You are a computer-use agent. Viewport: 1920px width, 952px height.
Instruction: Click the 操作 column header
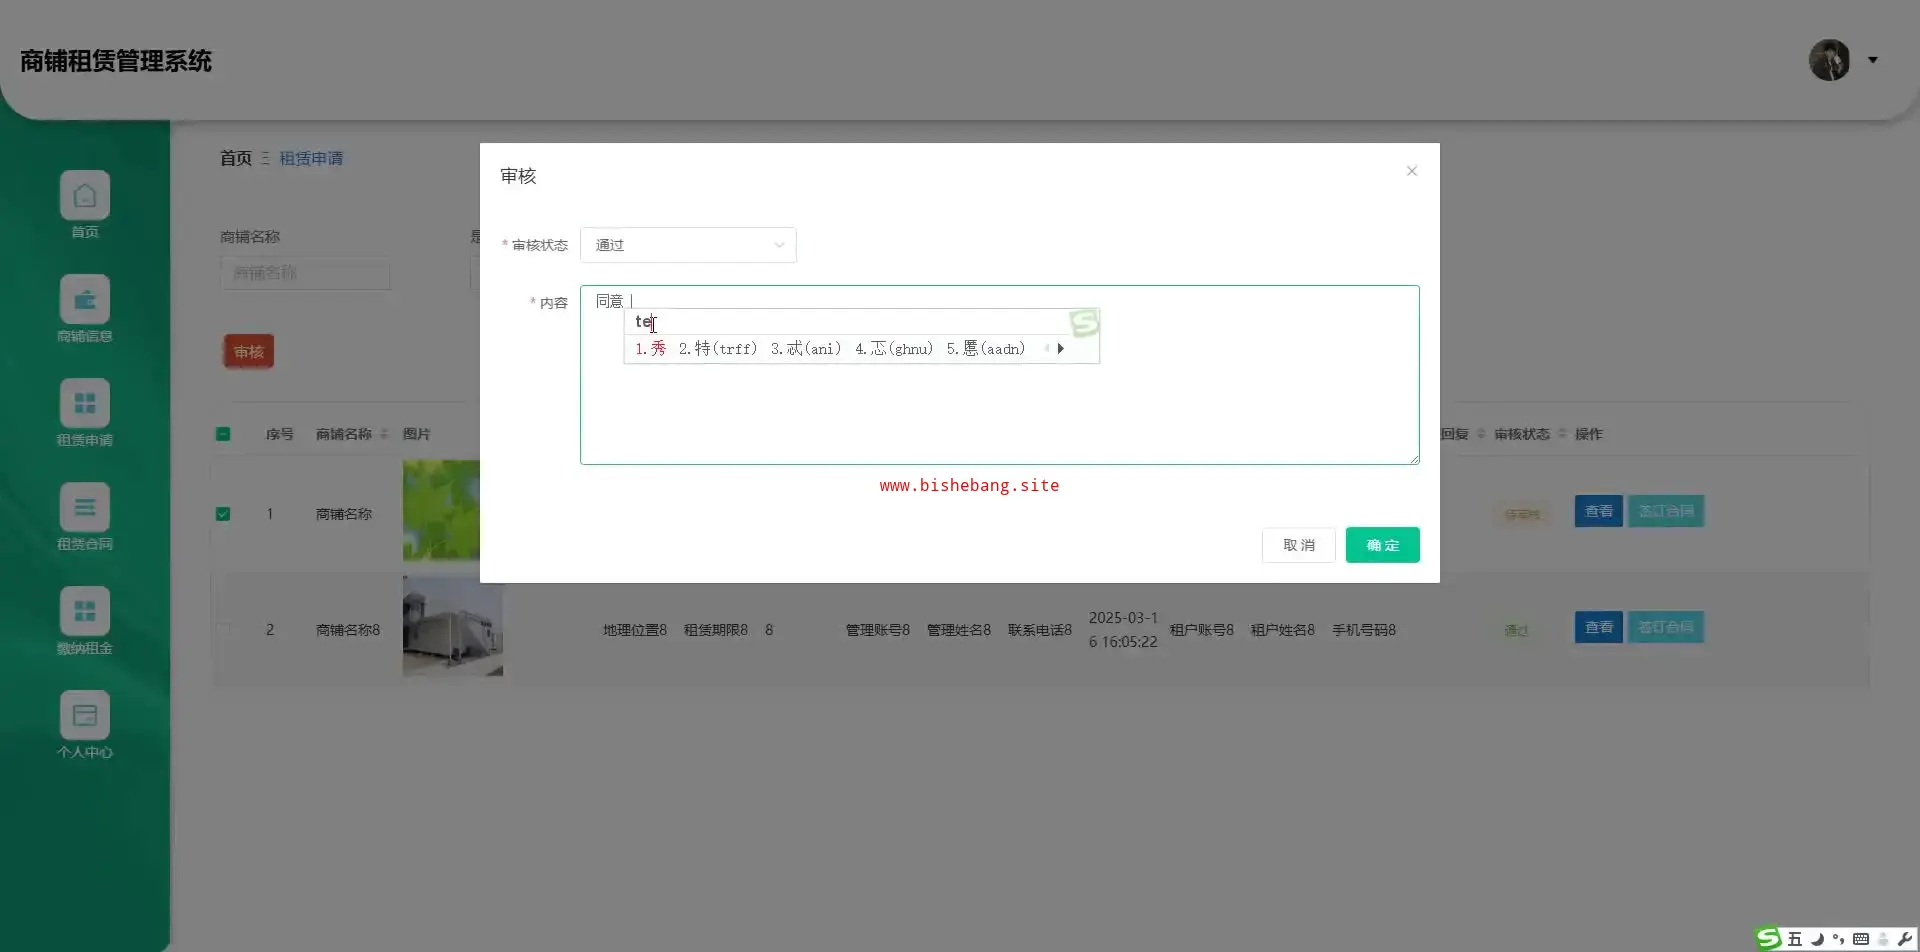tap(1589, 434)
